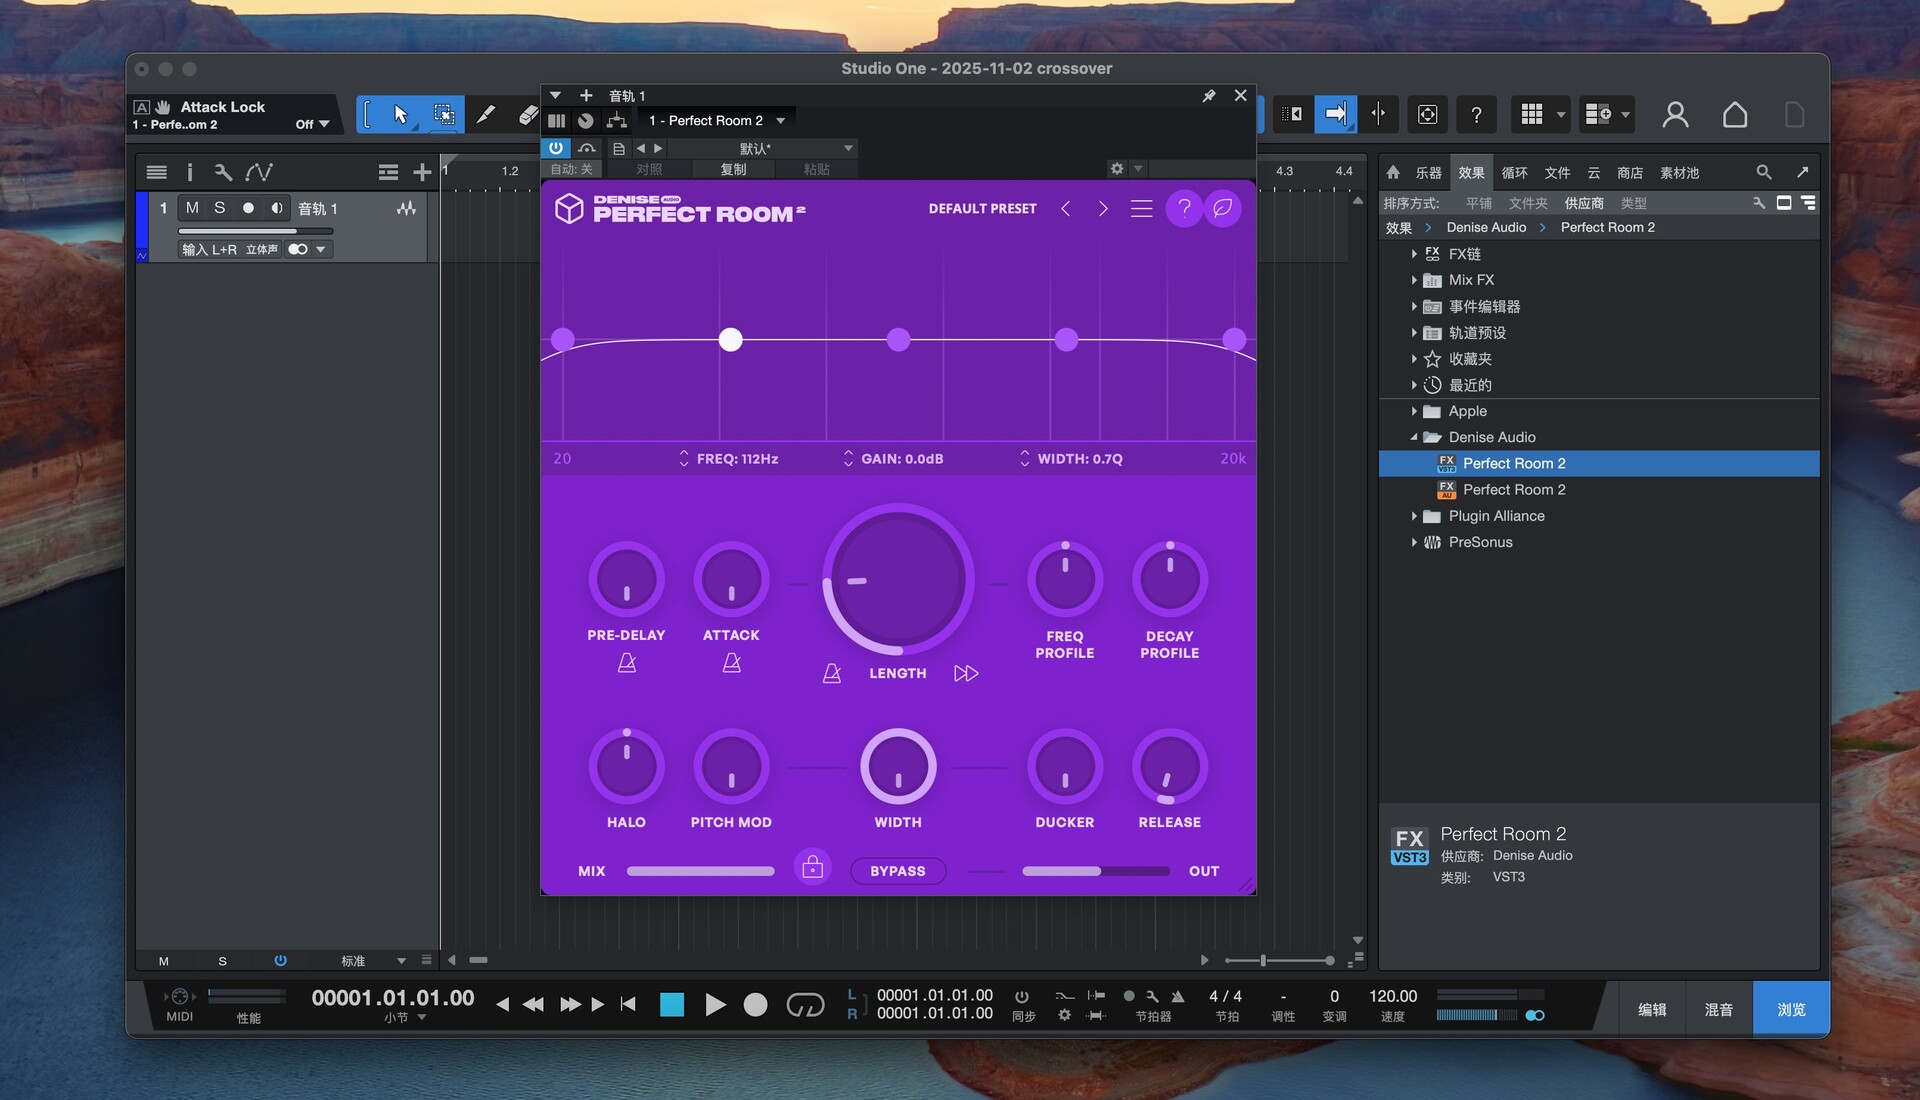Select the Paint (pencil) tool
Image resolution: width=1920 pixels, height=1100 pixels.
pos(486,115)
